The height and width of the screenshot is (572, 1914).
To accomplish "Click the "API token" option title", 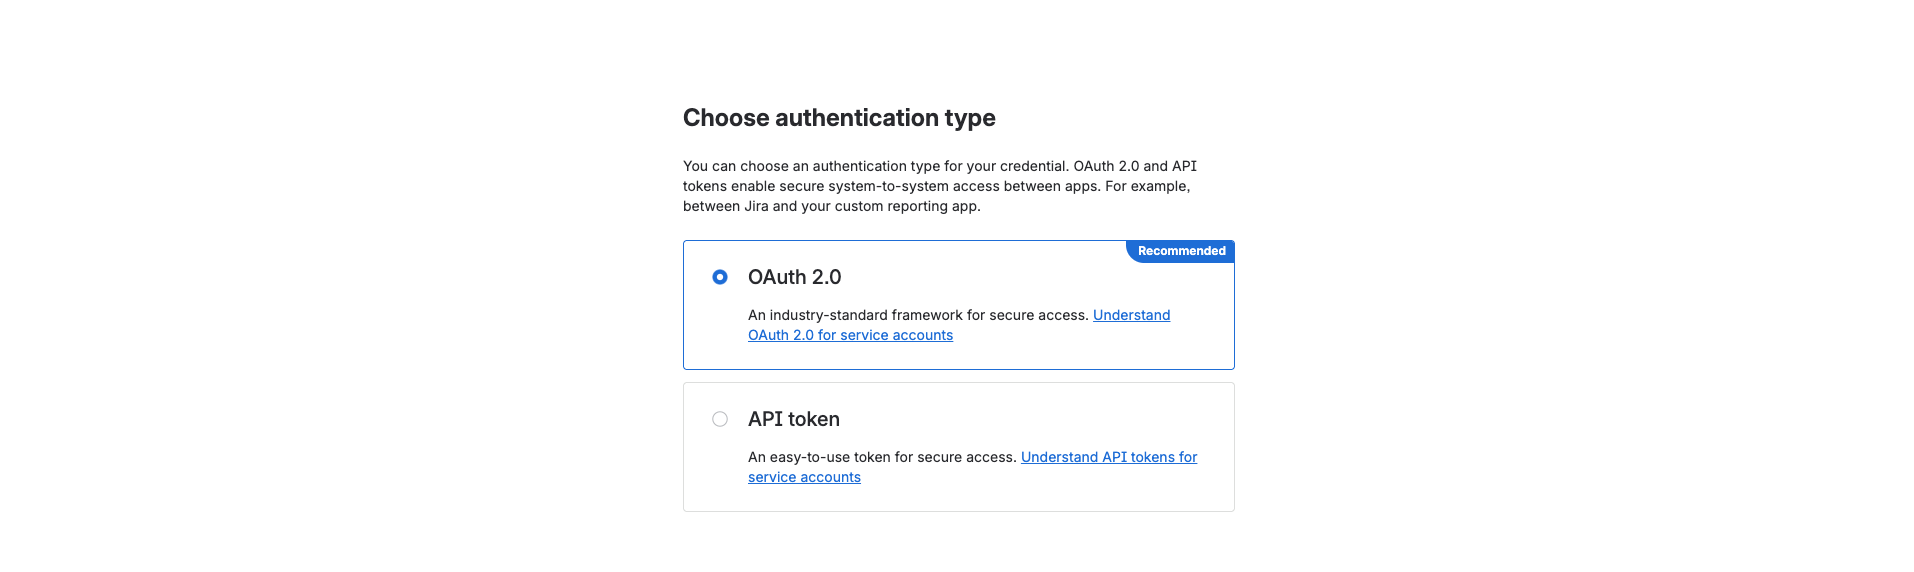I will [794, 419].
